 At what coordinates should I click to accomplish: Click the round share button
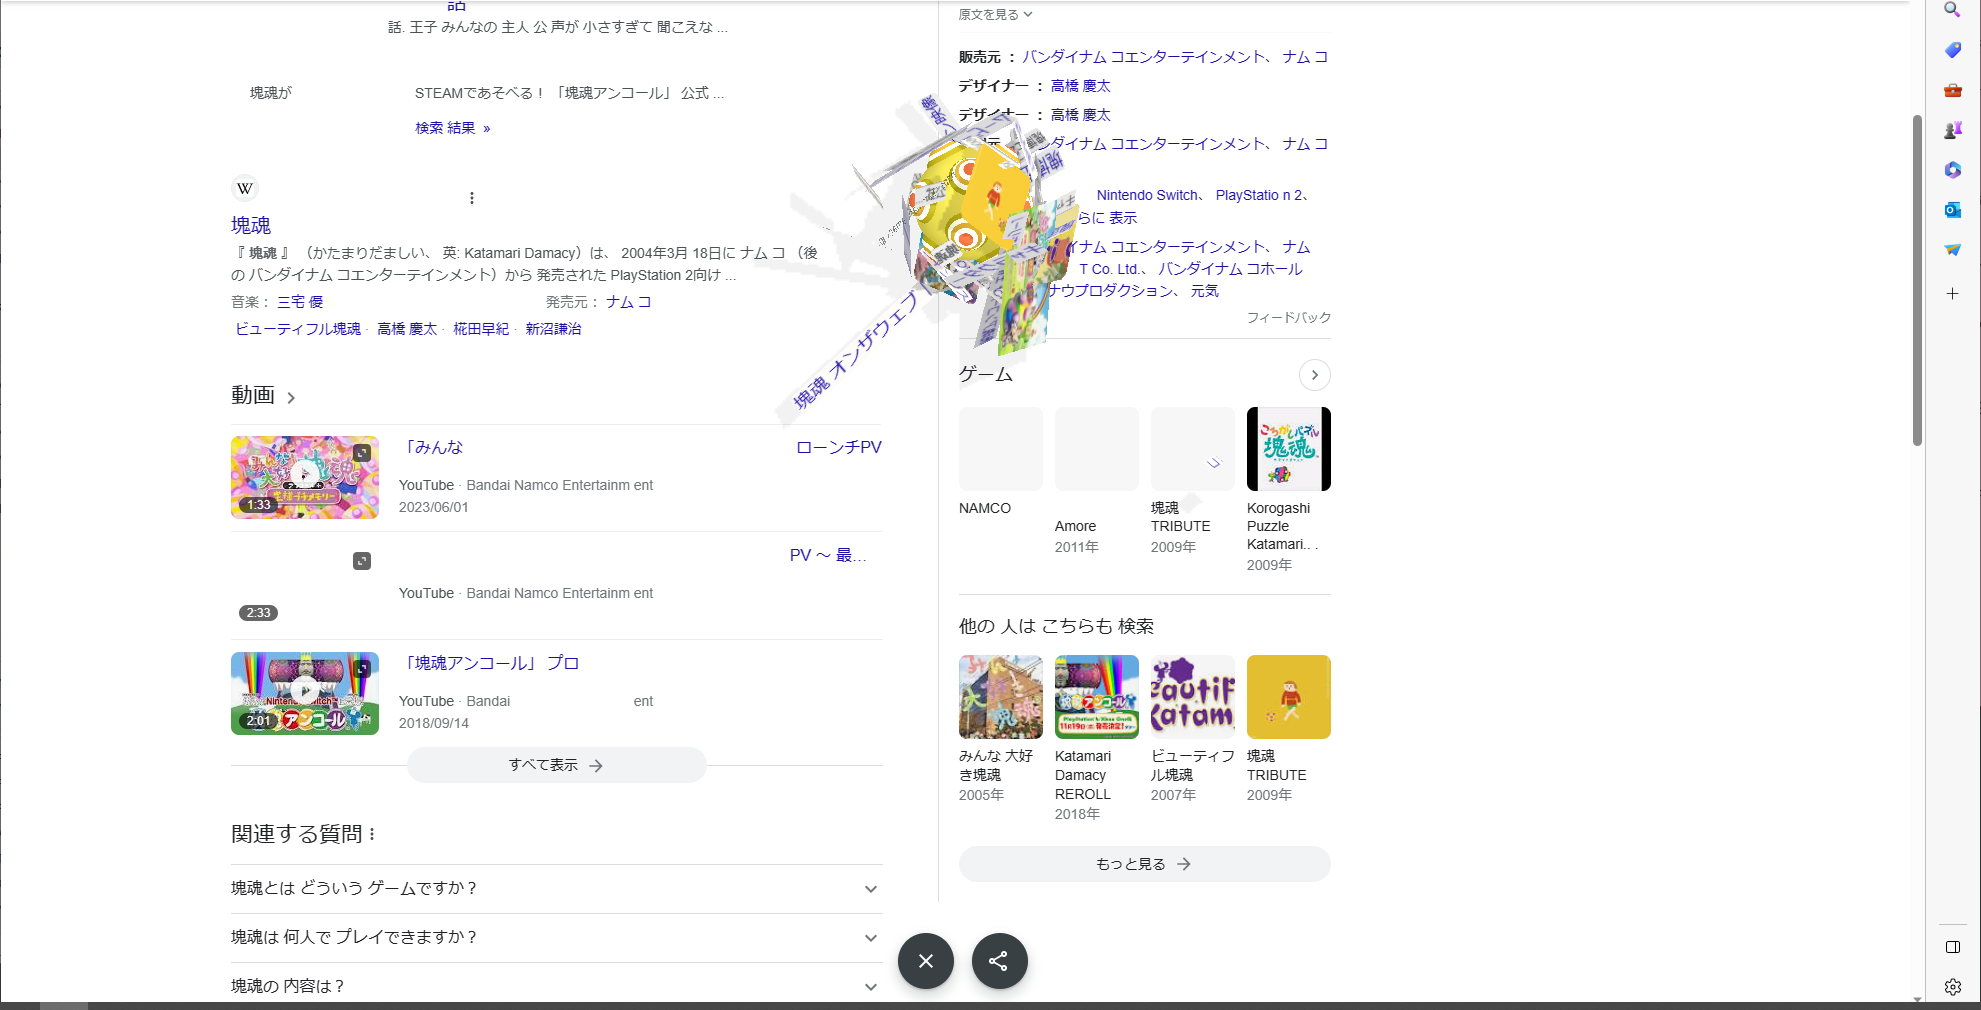(999, 961)
